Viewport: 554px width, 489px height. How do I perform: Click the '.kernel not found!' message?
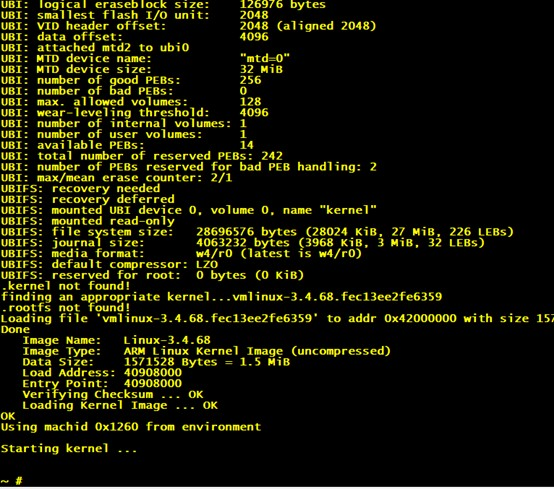click(65, 285)
